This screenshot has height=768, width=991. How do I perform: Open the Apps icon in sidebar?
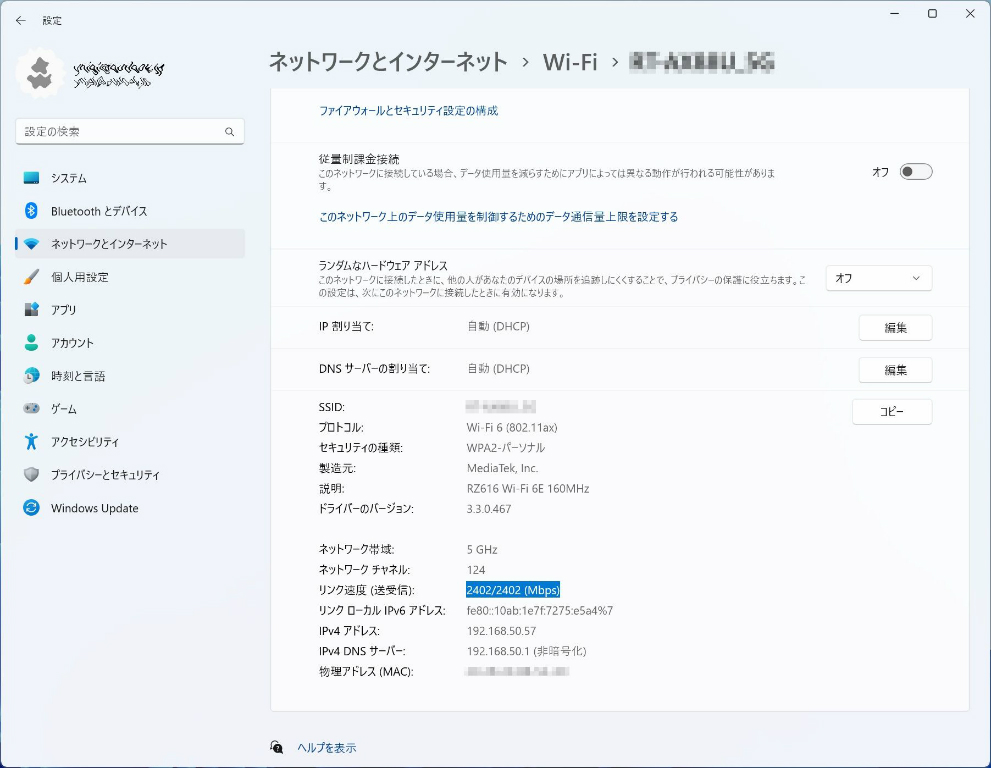tap(31, 310)
